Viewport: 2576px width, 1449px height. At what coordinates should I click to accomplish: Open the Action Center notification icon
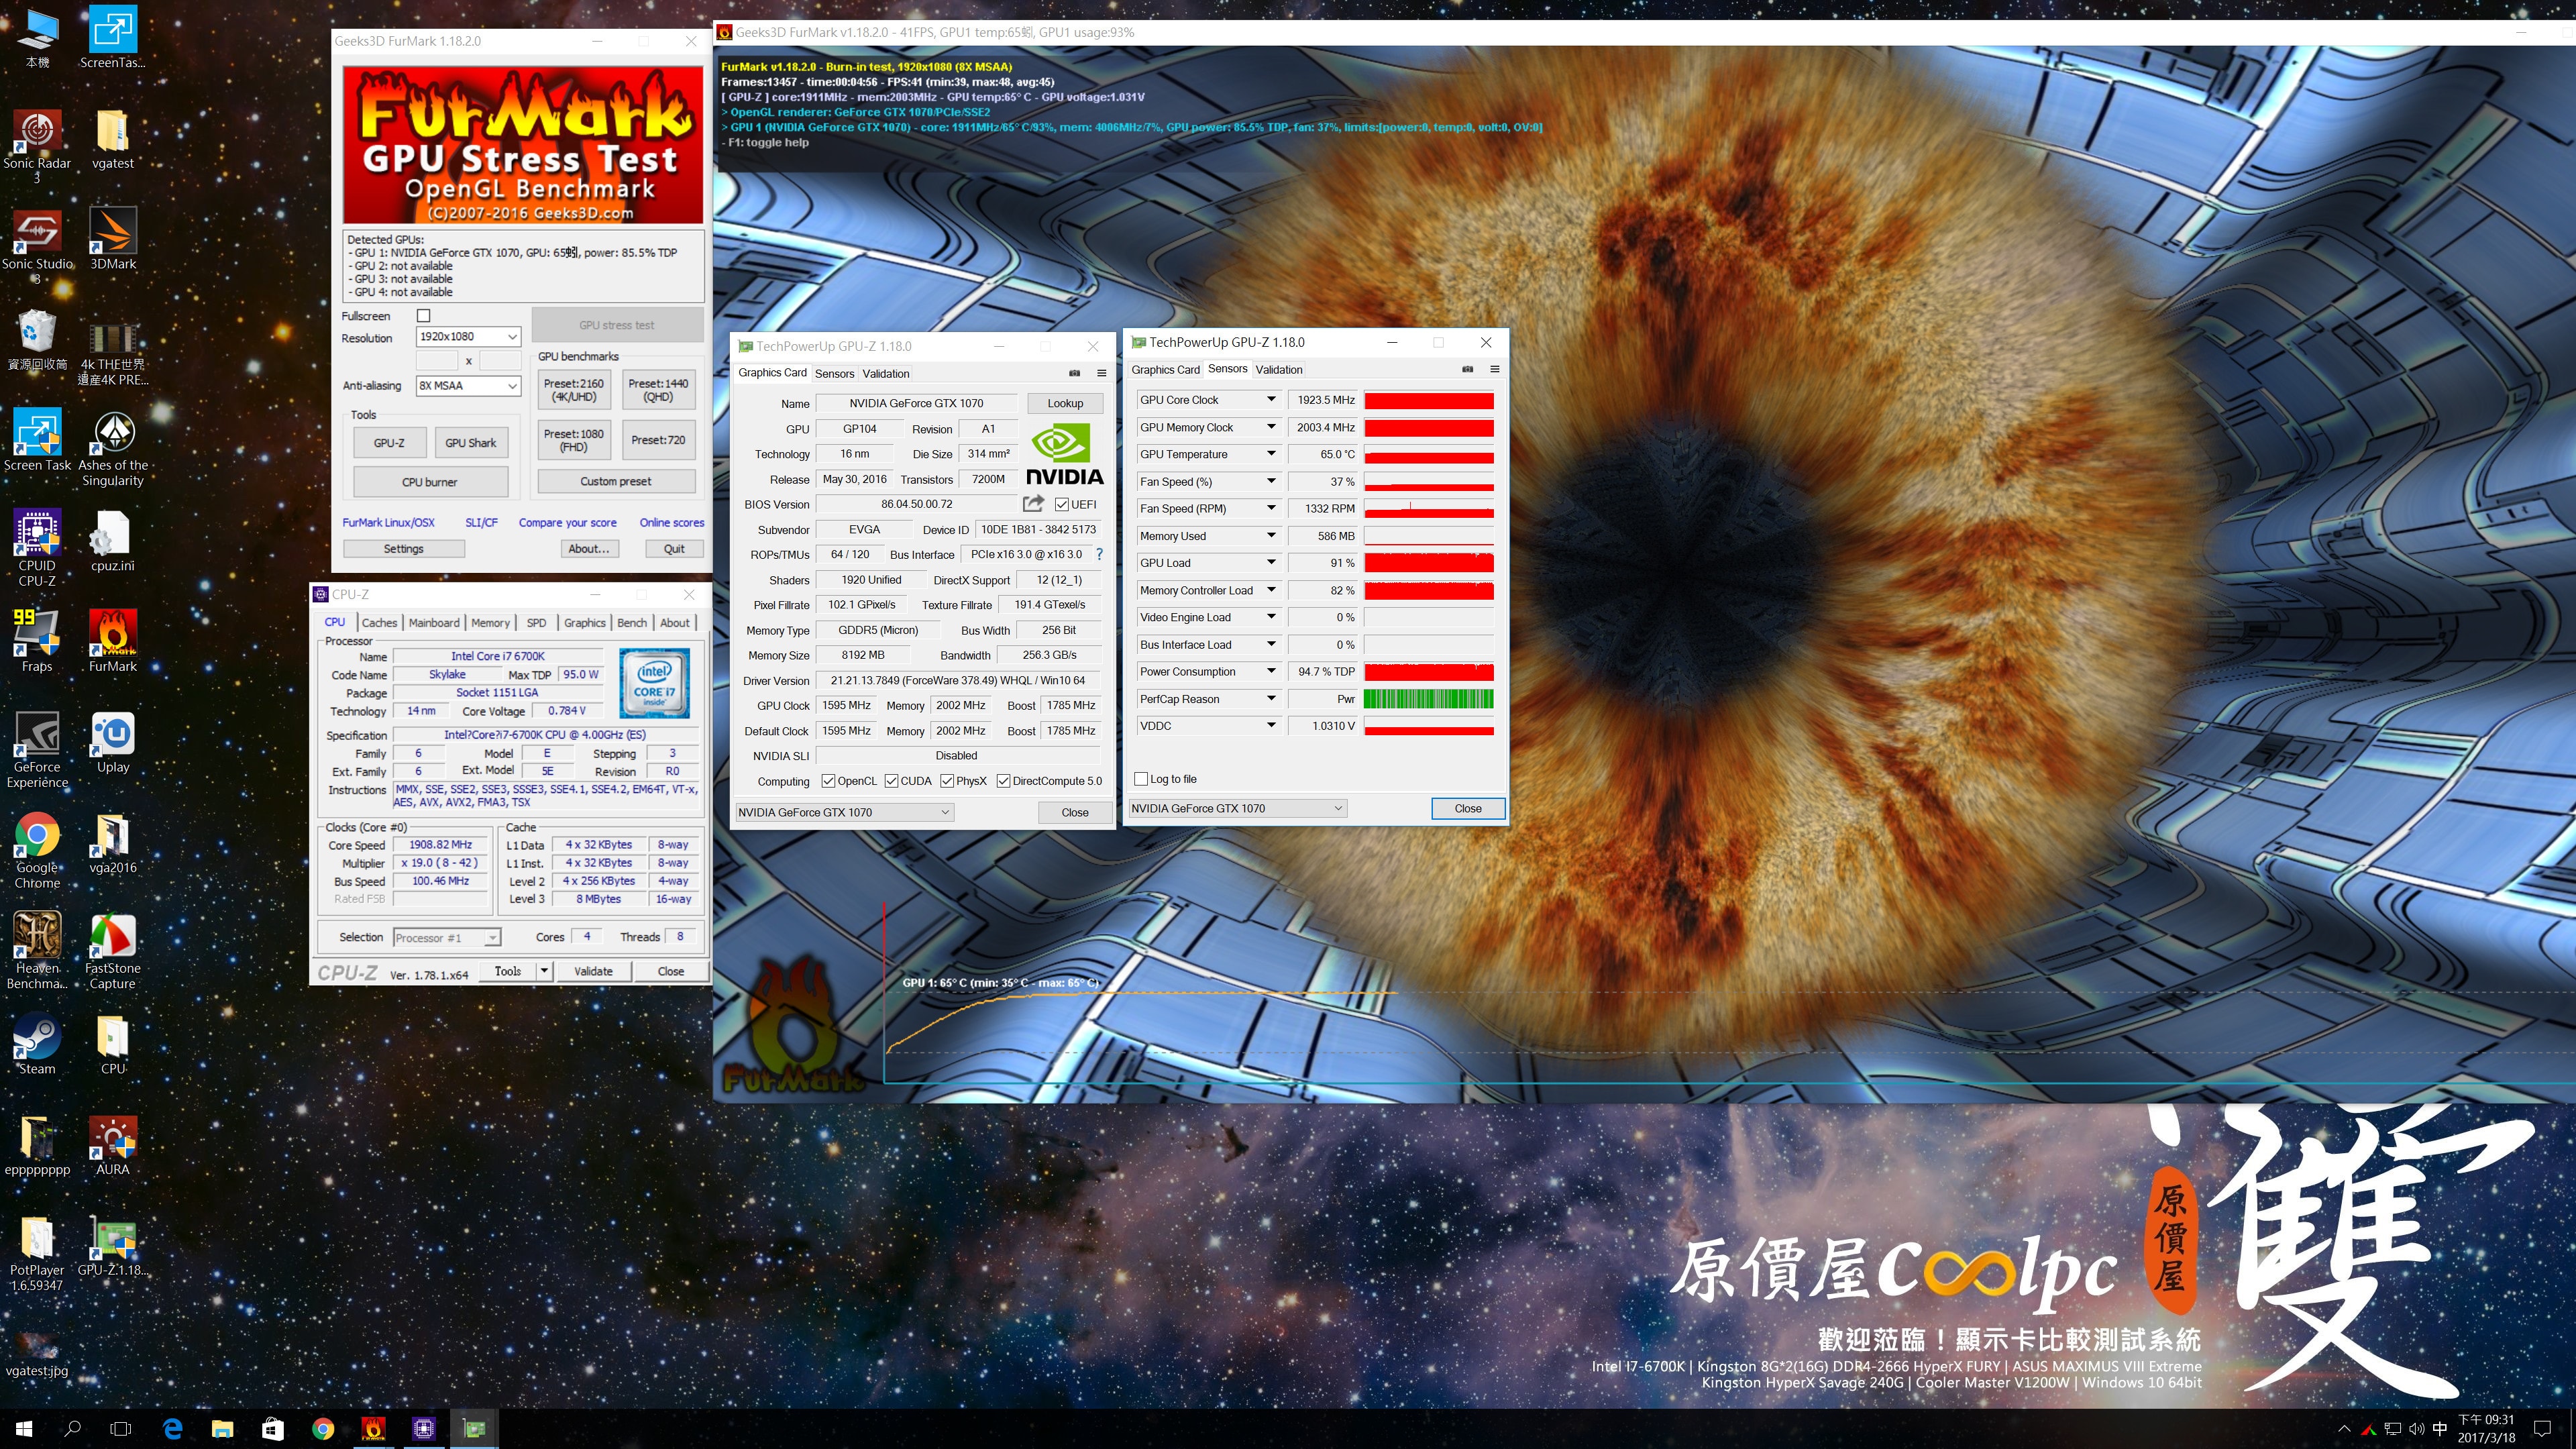point(2542,1429)
